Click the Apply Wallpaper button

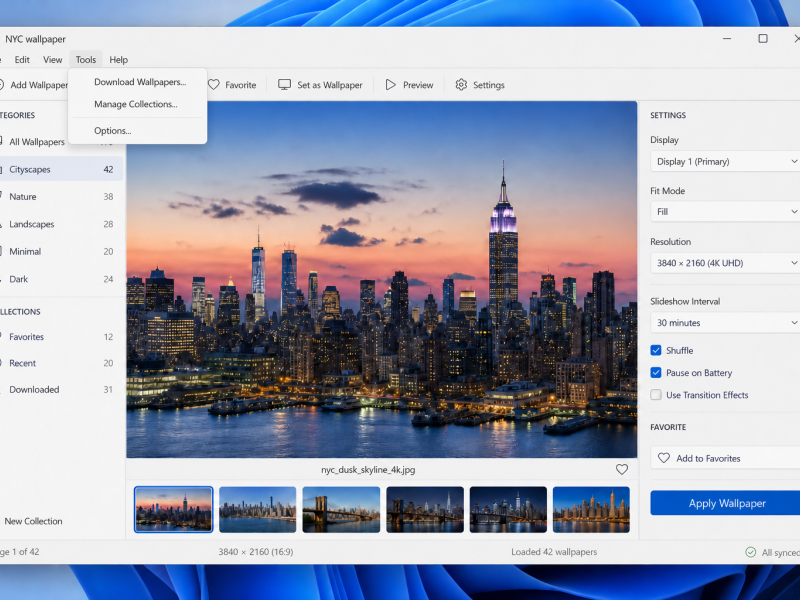pyautogui.click(x=725, y=504)
